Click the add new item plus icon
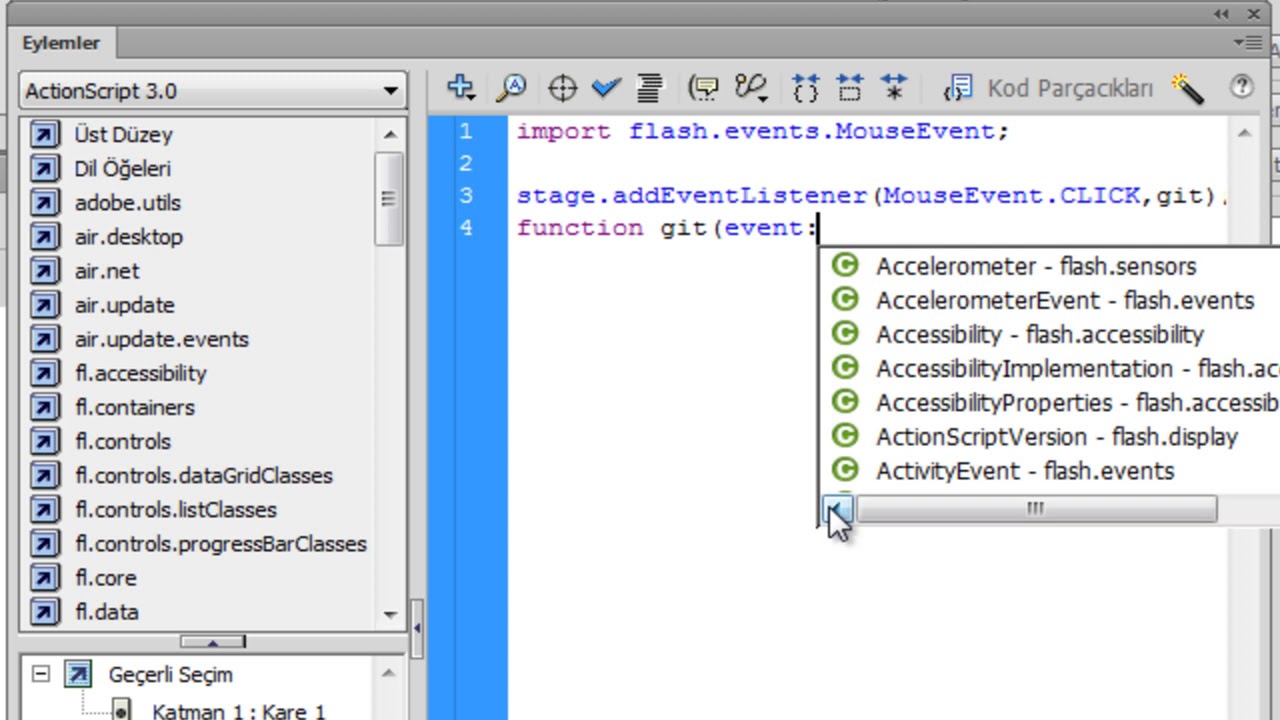Image resolution: width=1280 pixels, height=720 pixels. pyautogui.click(x=460, y=88)
